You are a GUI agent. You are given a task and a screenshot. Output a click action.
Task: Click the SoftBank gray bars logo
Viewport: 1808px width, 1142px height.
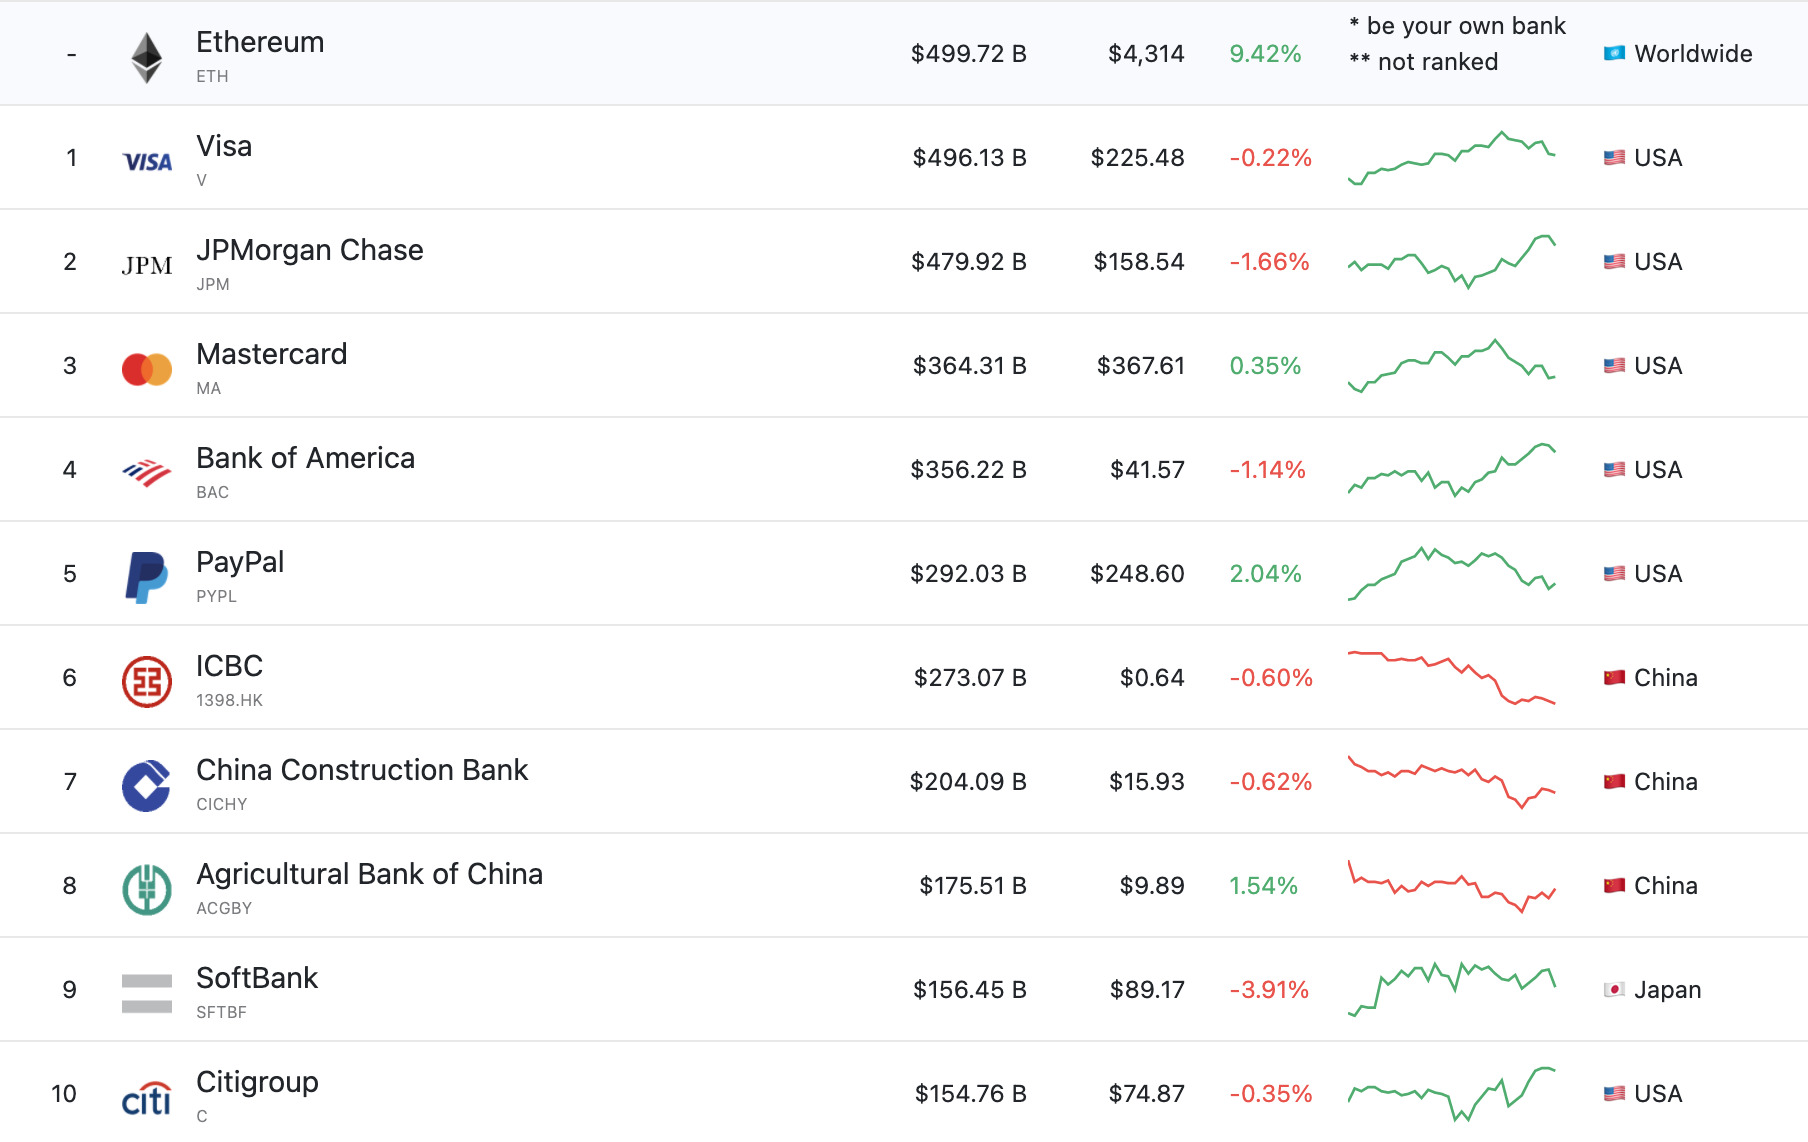click(147, 993)
